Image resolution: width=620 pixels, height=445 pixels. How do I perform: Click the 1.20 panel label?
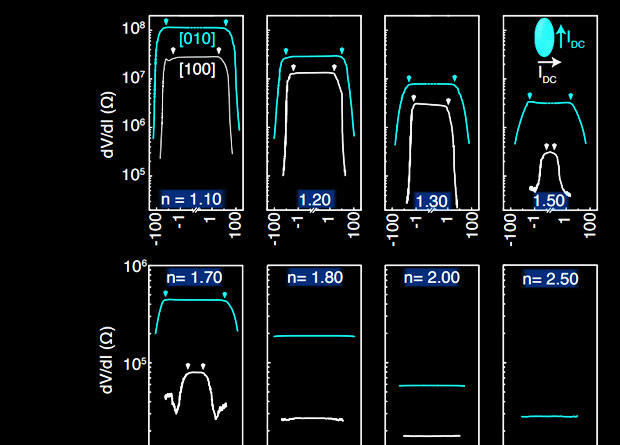point(313,199)
